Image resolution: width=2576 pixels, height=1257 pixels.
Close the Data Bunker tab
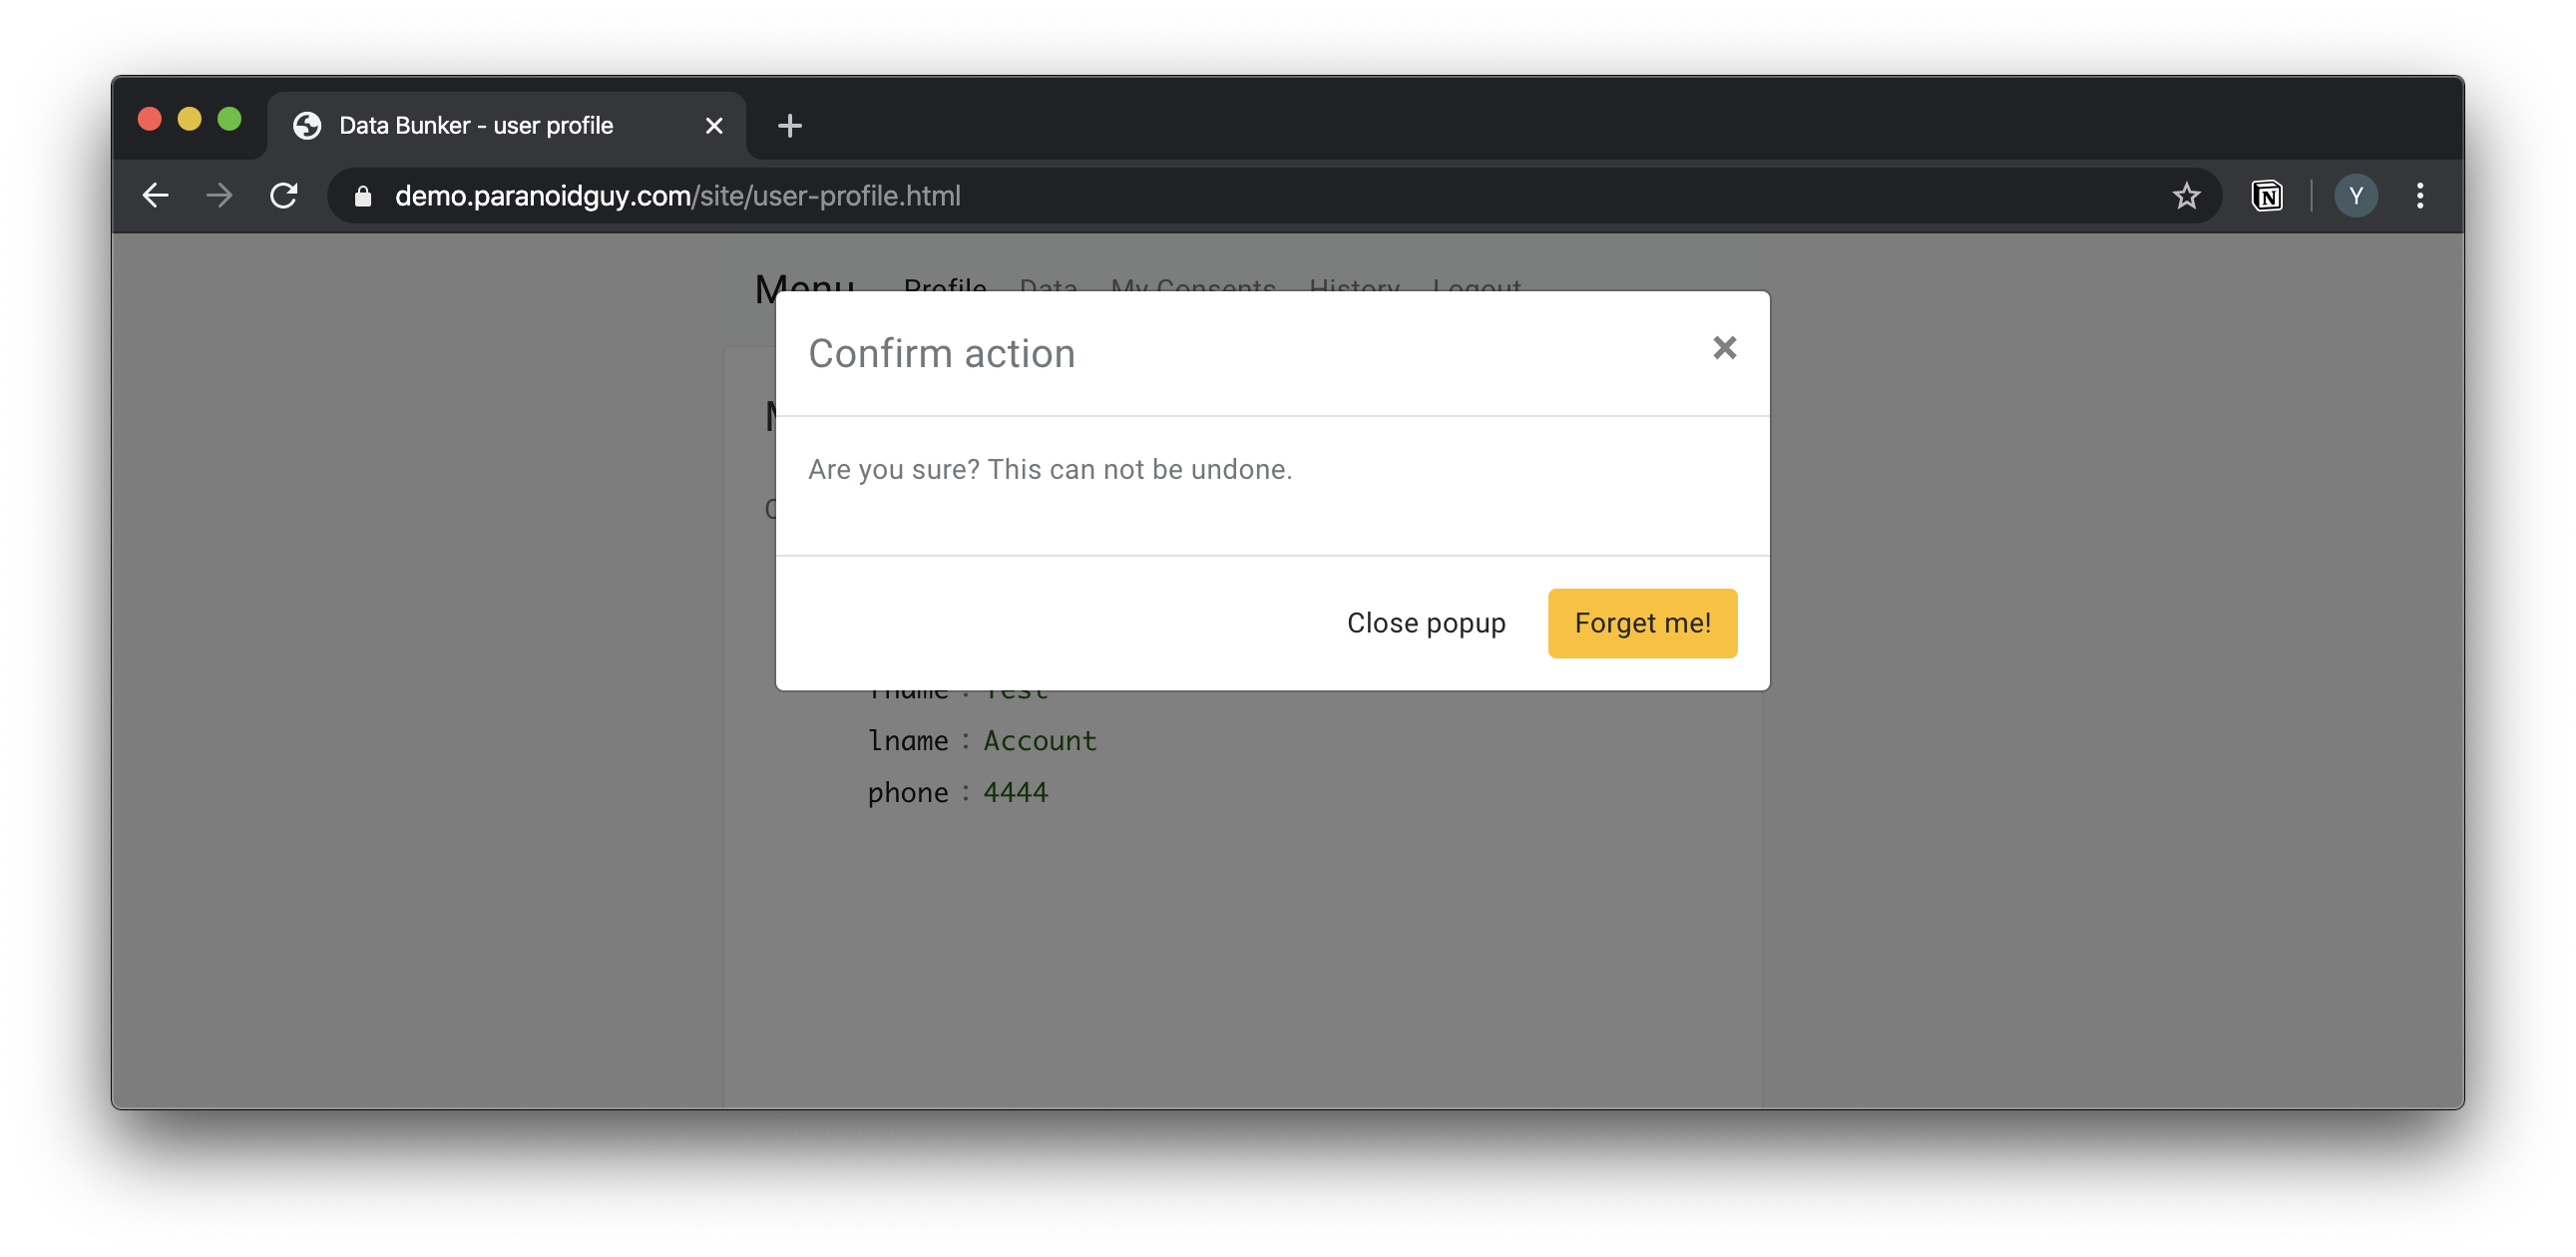[x=713, y=126]
